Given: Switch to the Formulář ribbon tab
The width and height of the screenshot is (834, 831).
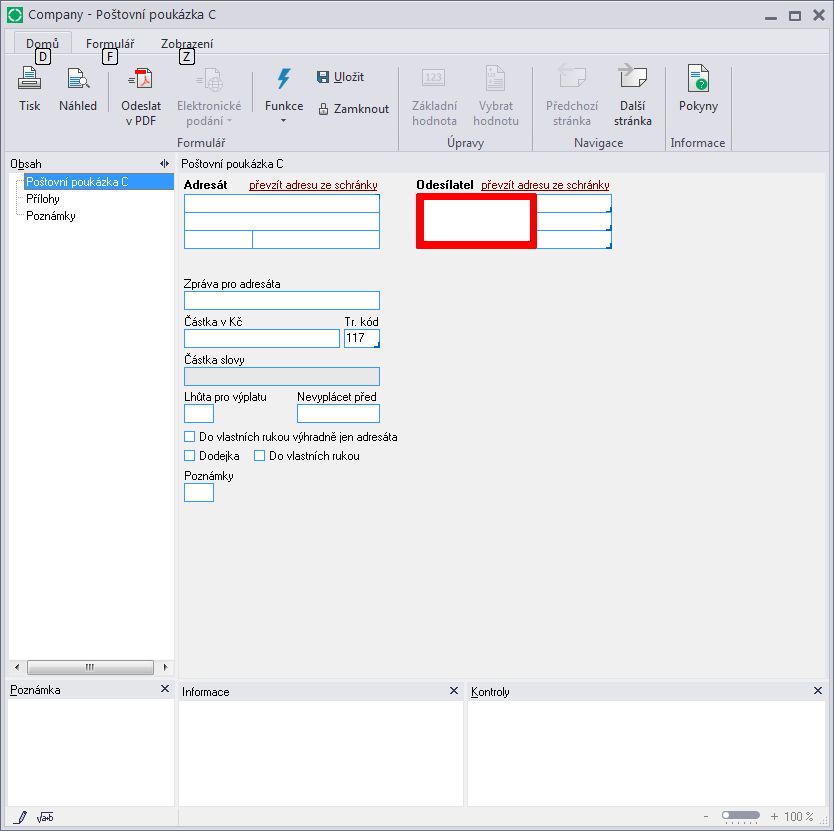Looking at the screenshot, I should (110, 44).
